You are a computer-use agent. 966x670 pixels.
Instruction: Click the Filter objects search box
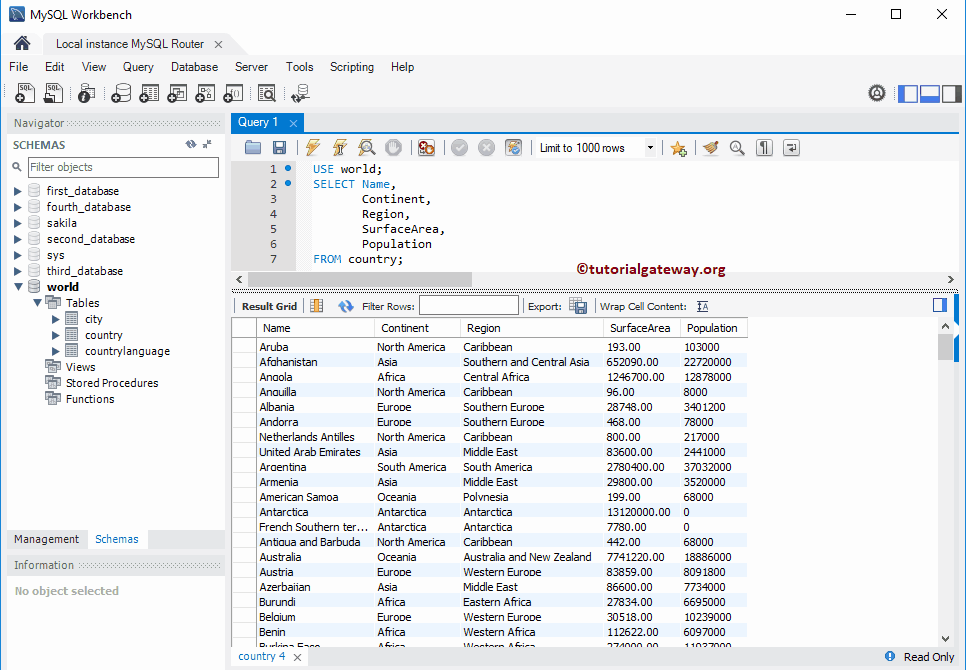[122, 167]
